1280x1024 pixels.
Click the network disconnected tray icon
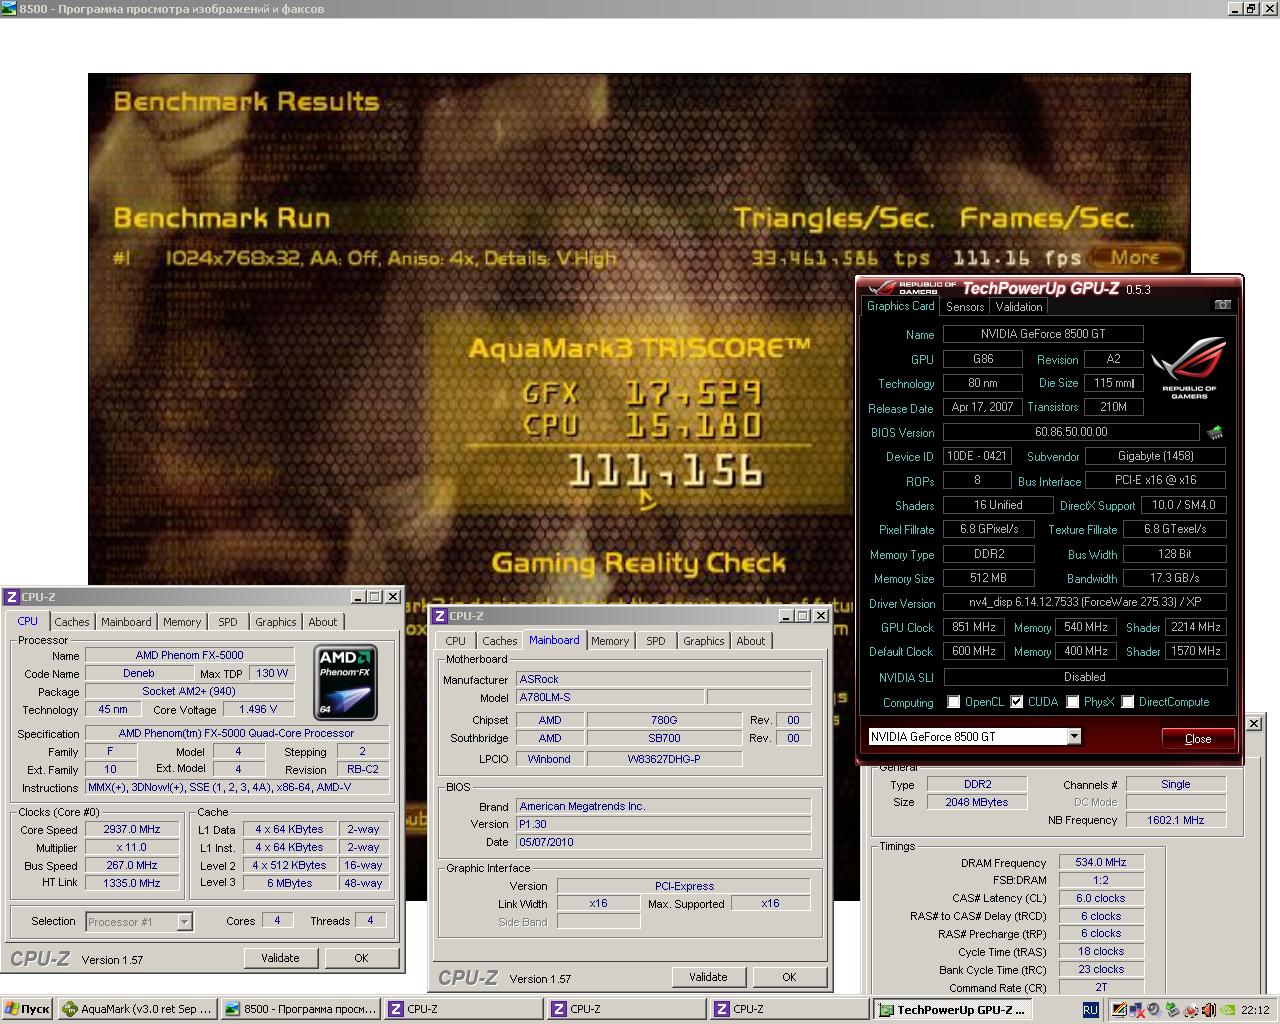point(1136,1010)
